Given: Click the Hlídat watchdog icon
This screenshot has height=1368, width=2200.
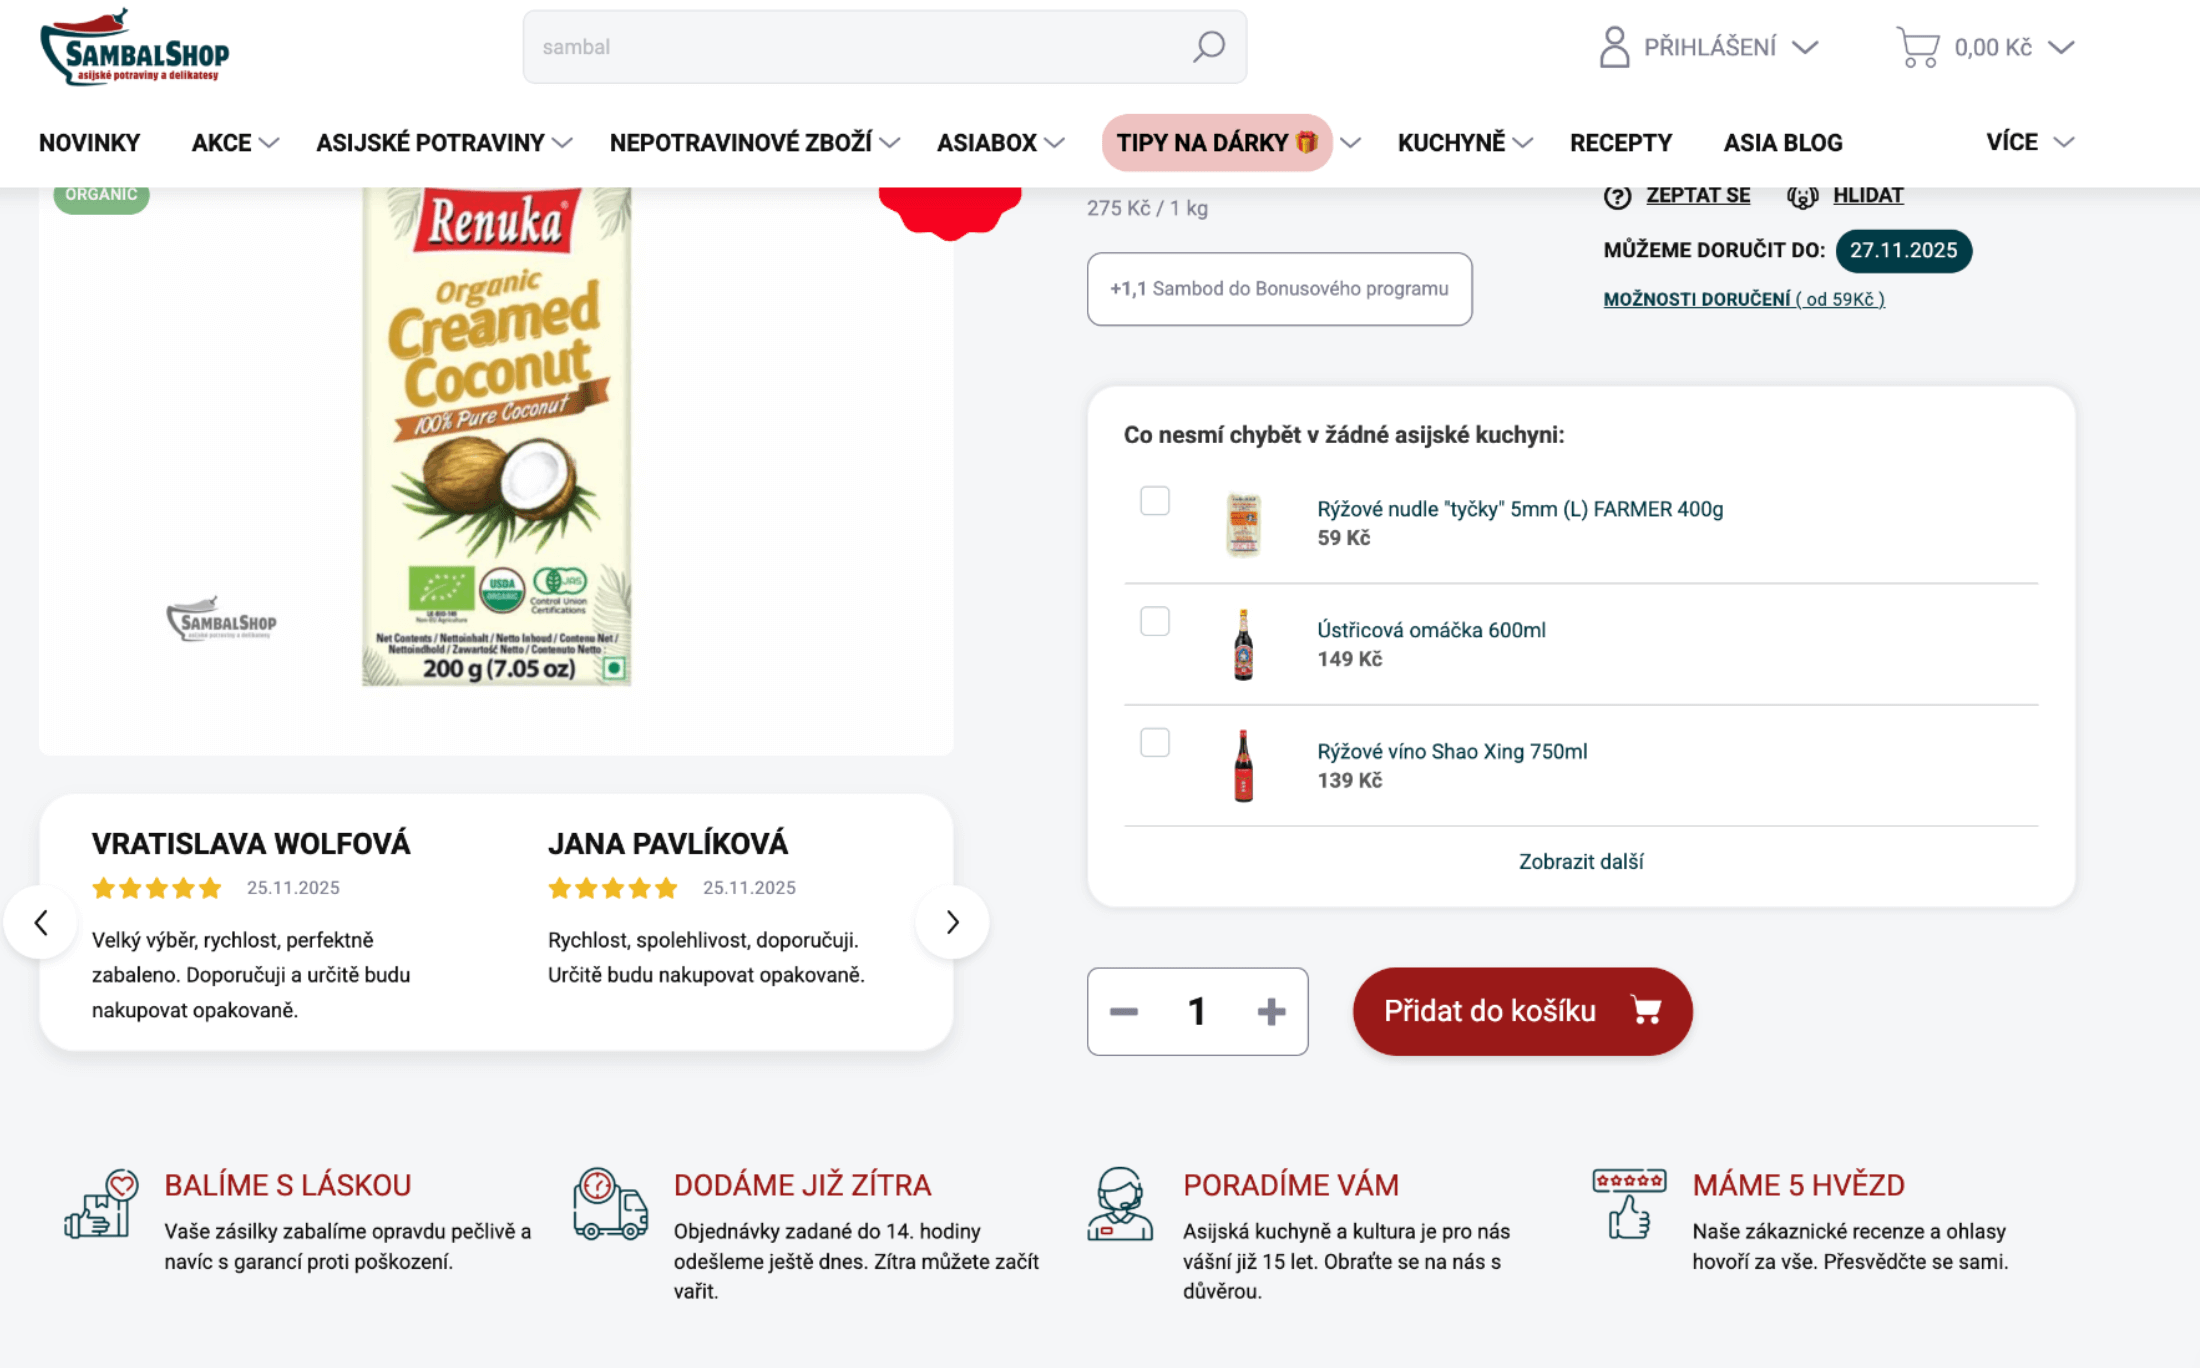Looking at the screenshot, I should pos(1802,196).
